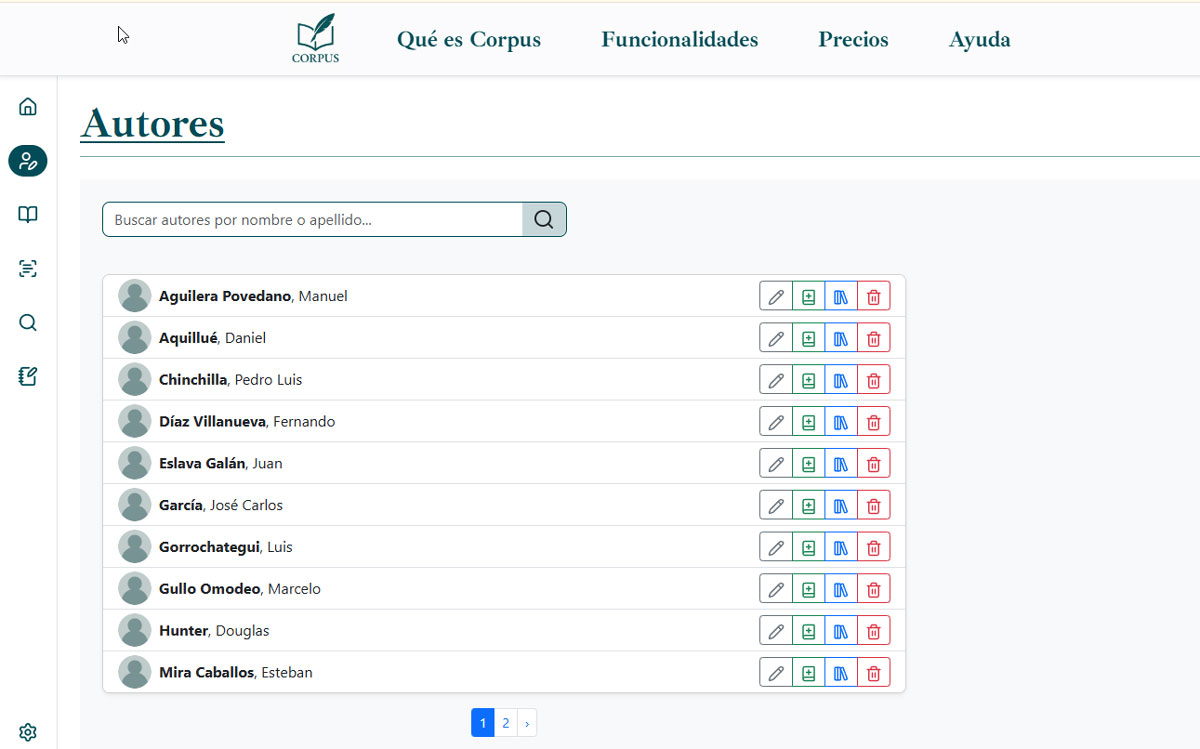Open the home icon in sidebar

(28, 106)
